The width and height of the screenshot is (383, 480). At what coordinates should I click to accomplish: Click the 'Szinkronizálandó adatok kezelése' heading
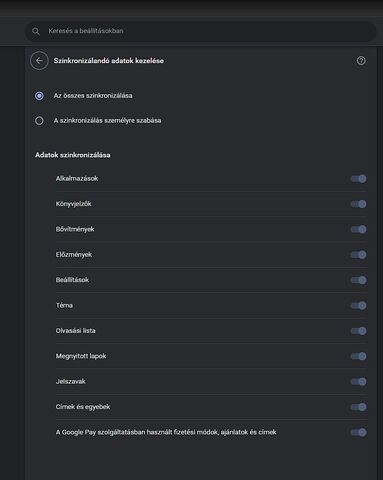point(109,61)
